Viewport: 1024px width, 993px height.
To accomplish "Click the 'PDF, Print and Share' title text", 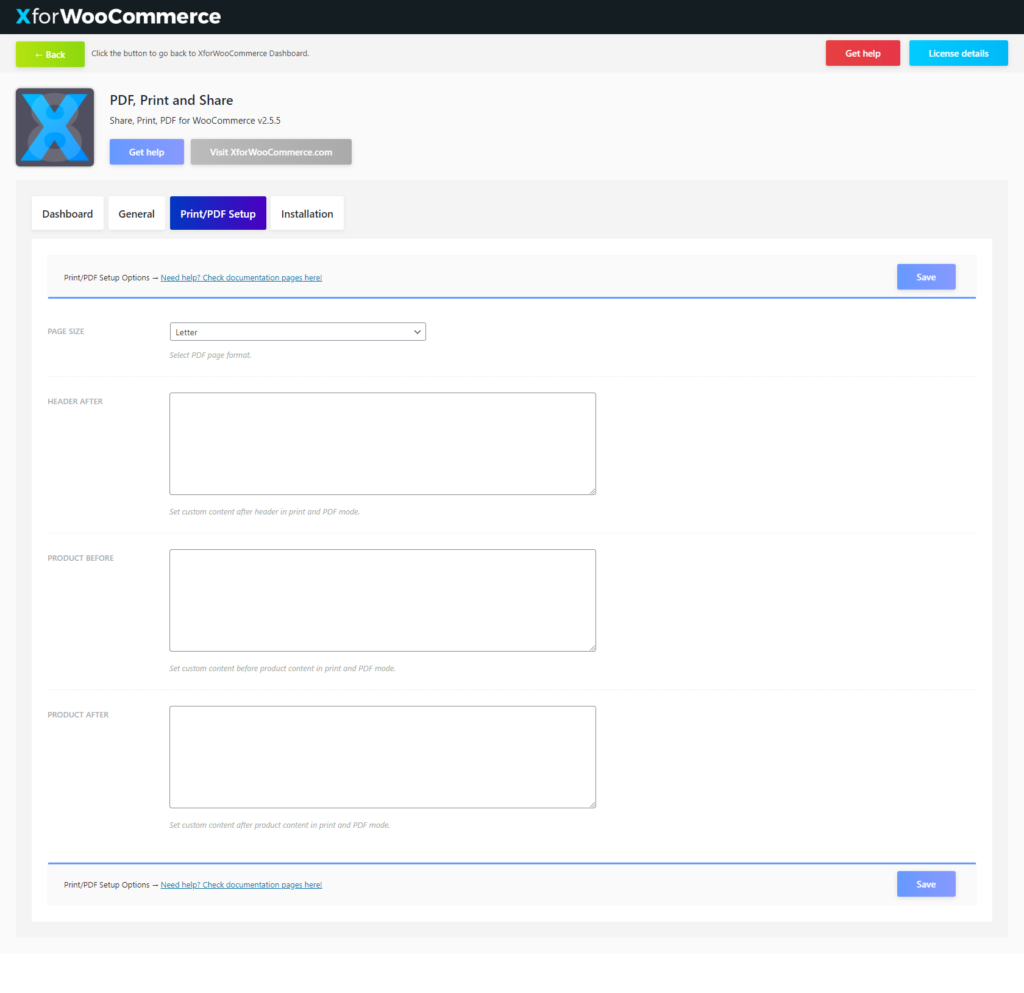I will point(171,101).
